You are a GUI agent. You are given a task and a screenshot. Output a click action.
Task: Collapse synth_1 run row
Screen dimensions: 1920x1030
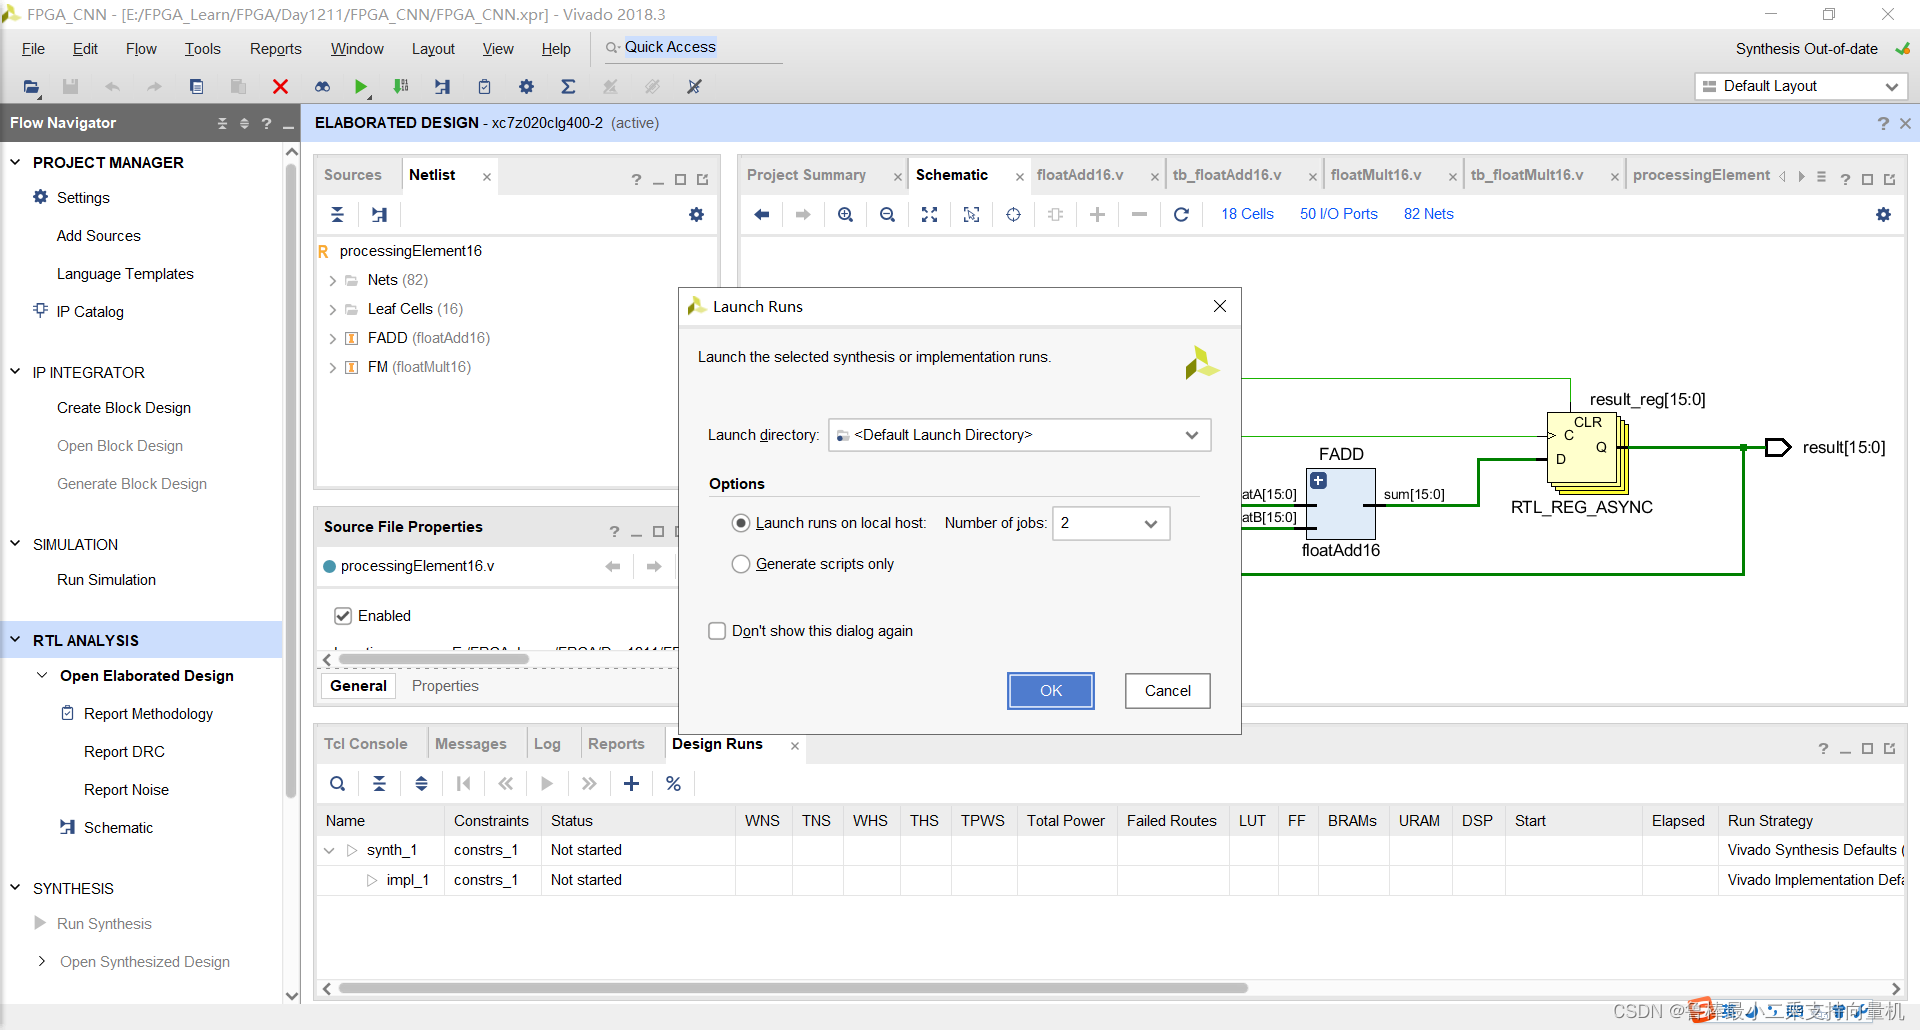[329, 851]
